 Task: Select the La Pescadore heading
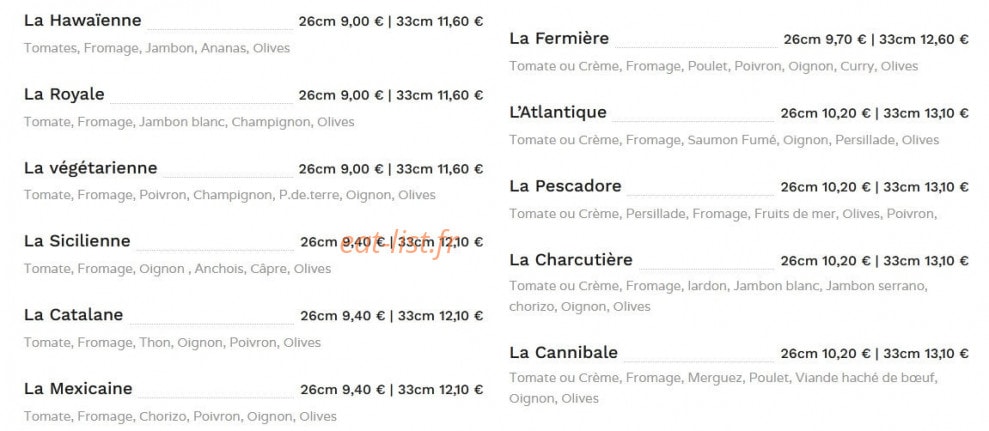(x=566, y=186)
